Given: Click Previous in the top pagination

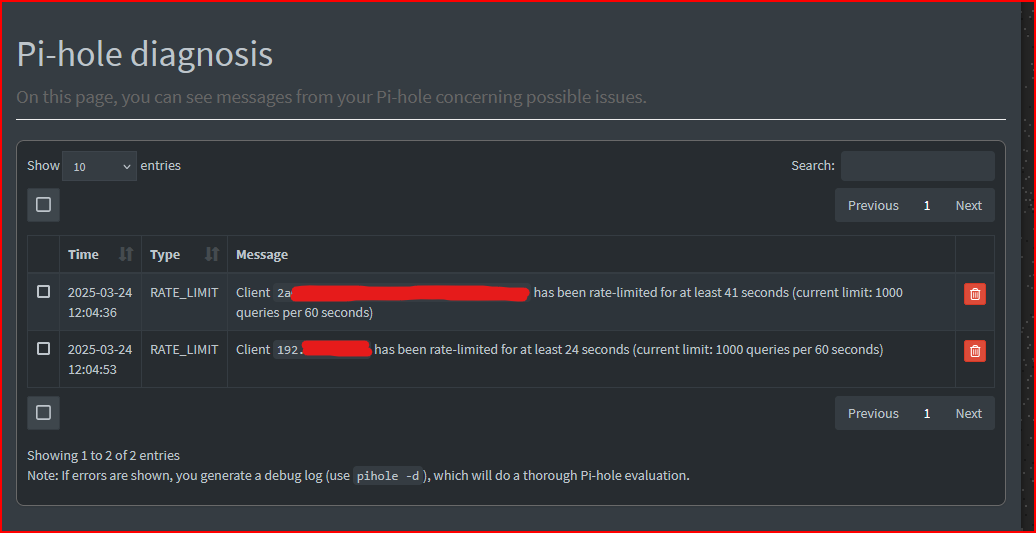Looking at the screenshot, I should click(x=873, y=206).
